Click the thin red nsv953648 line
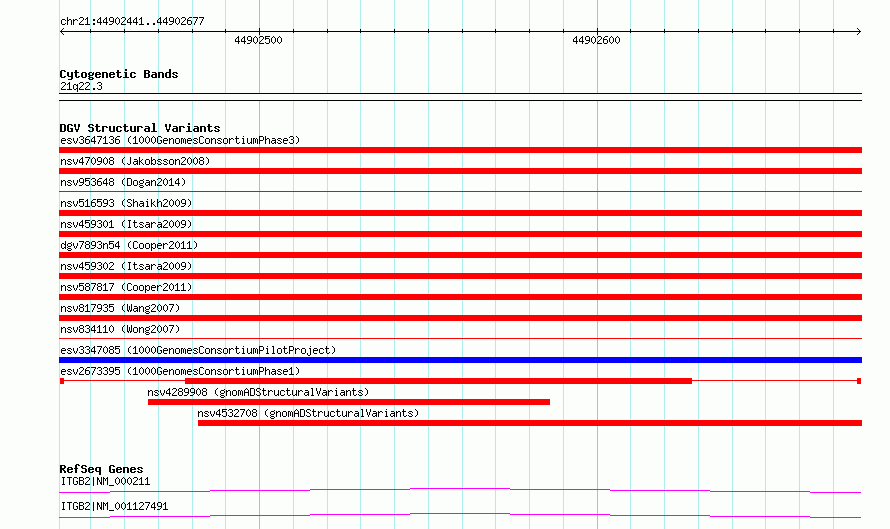This screenshot has height=529, width=890. pos(460,192)
